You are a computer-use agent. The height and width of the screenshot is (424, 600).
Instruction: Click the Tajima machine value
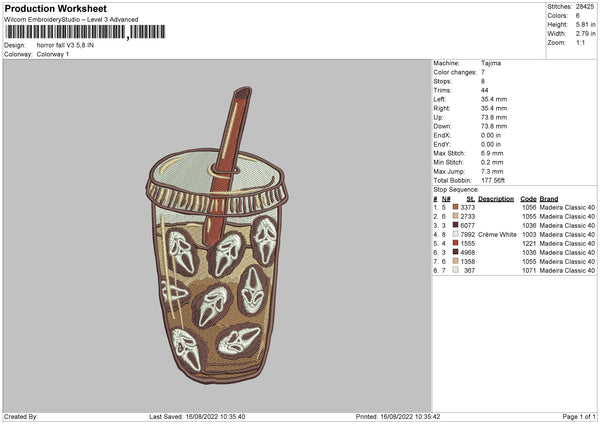[x=491, y=62]
